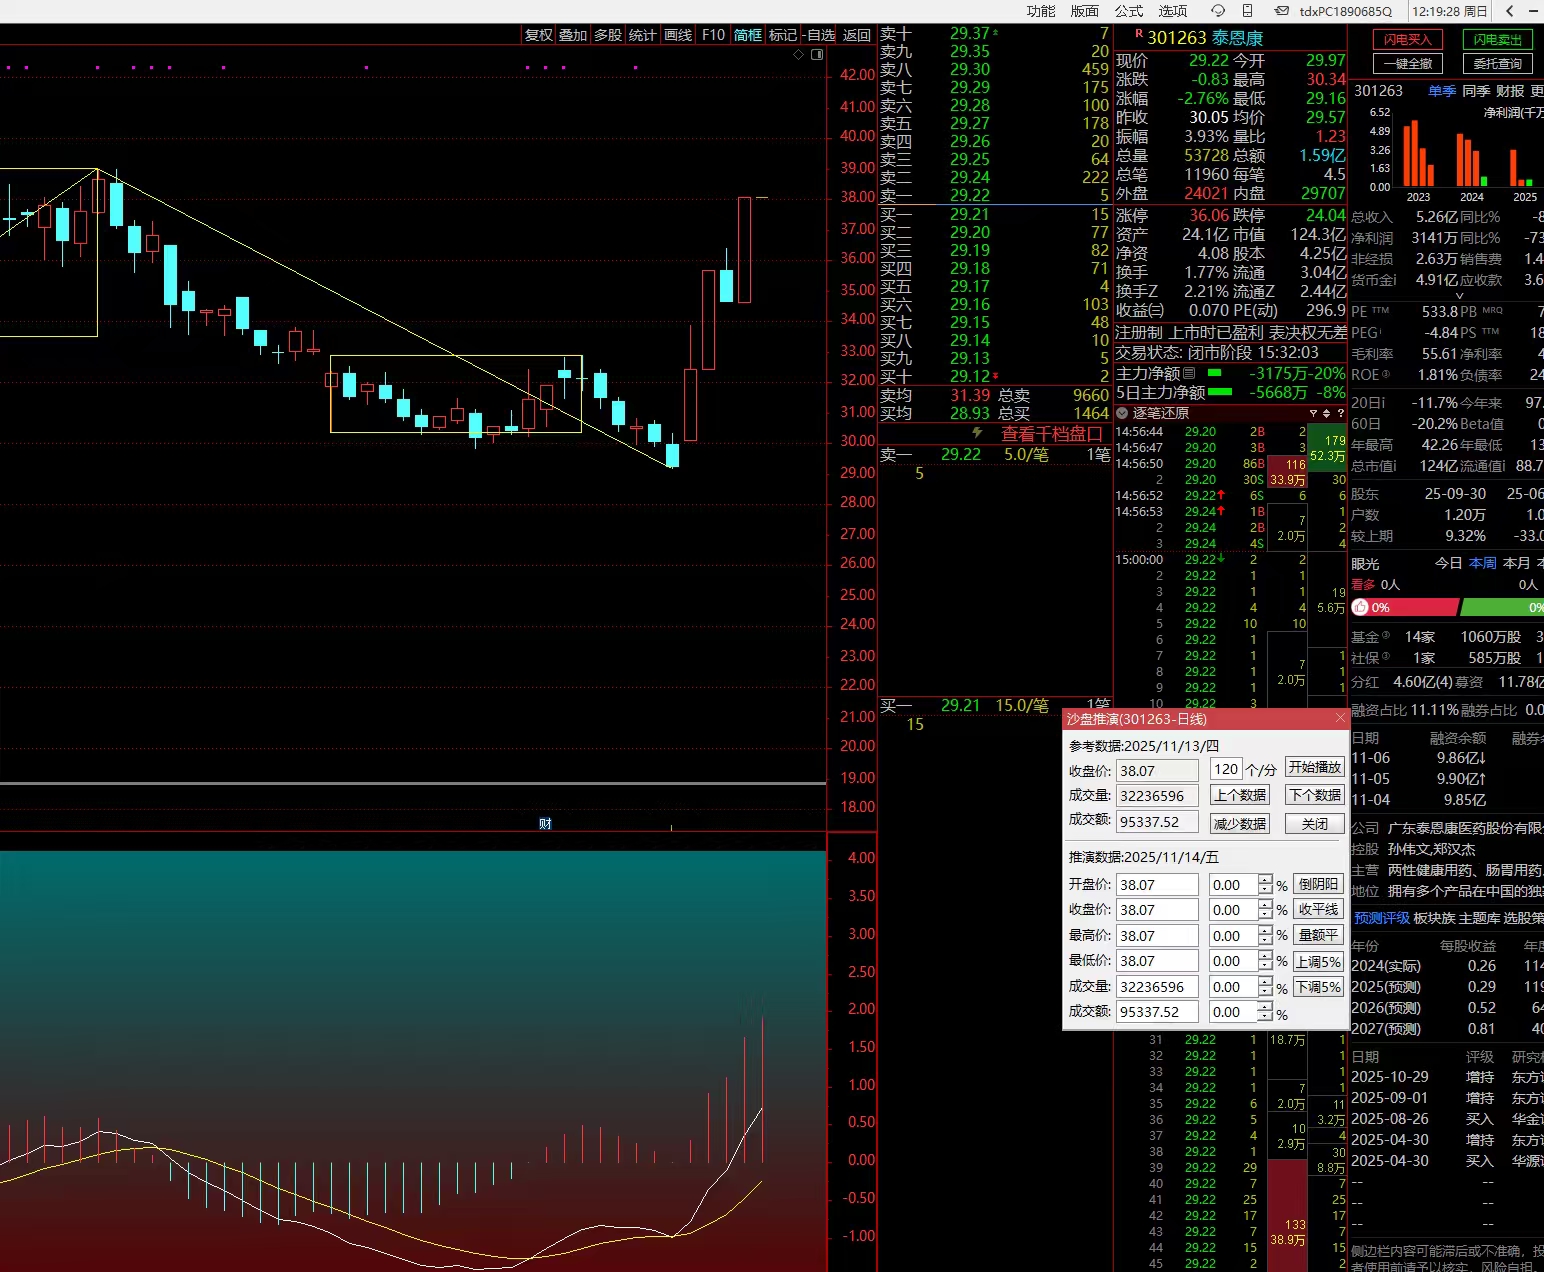Open the 功能 menu
The height and width of the screenshot is (1272, 1544).
click(x=1040, y=11)
